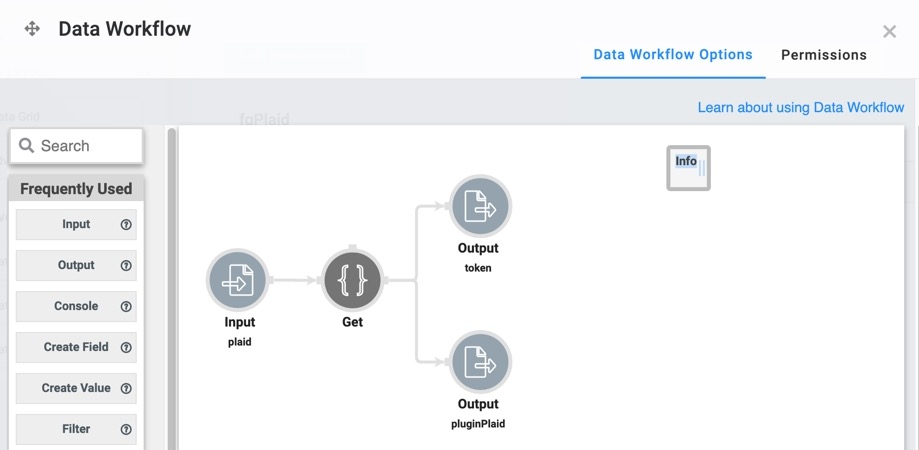Open the Info box on canvas
Image resolution: width=919 pixels, height=450 pixels.
pos(688,168)
